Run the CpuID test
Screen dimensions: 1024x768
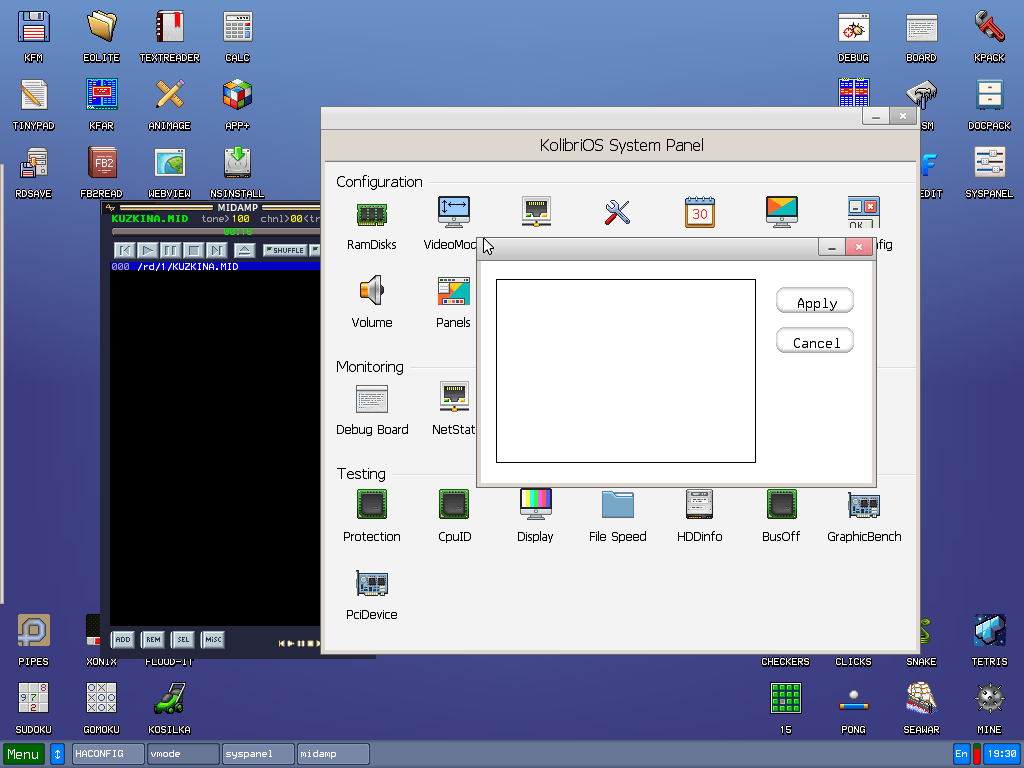point(454,505)
